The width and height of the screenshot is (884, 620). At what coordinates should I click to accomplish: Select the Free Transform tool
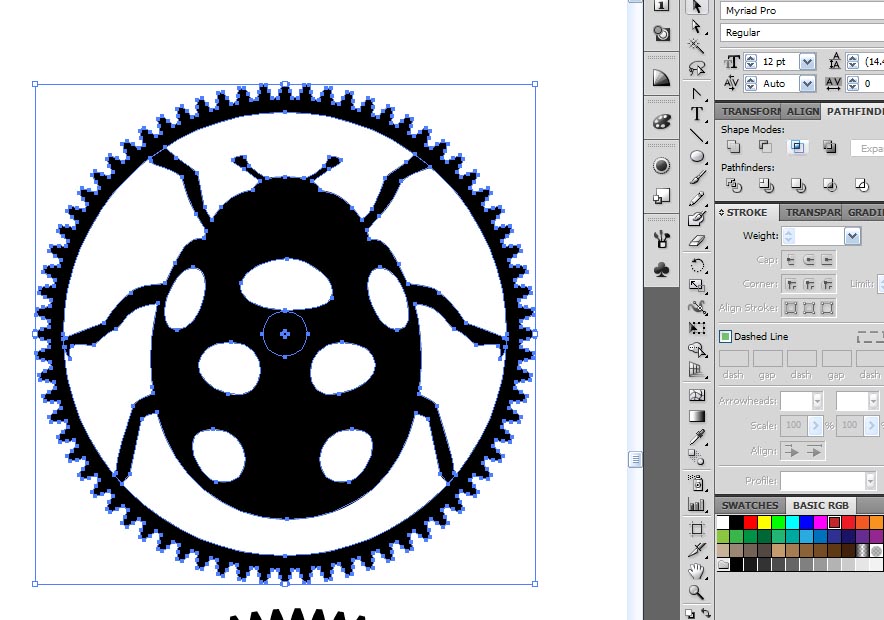(x=697, y=328)
